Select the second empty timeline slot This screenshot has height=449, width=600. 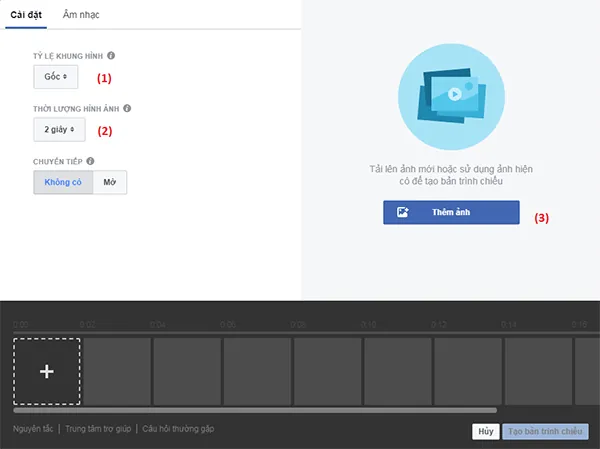[x=188, y=371]
